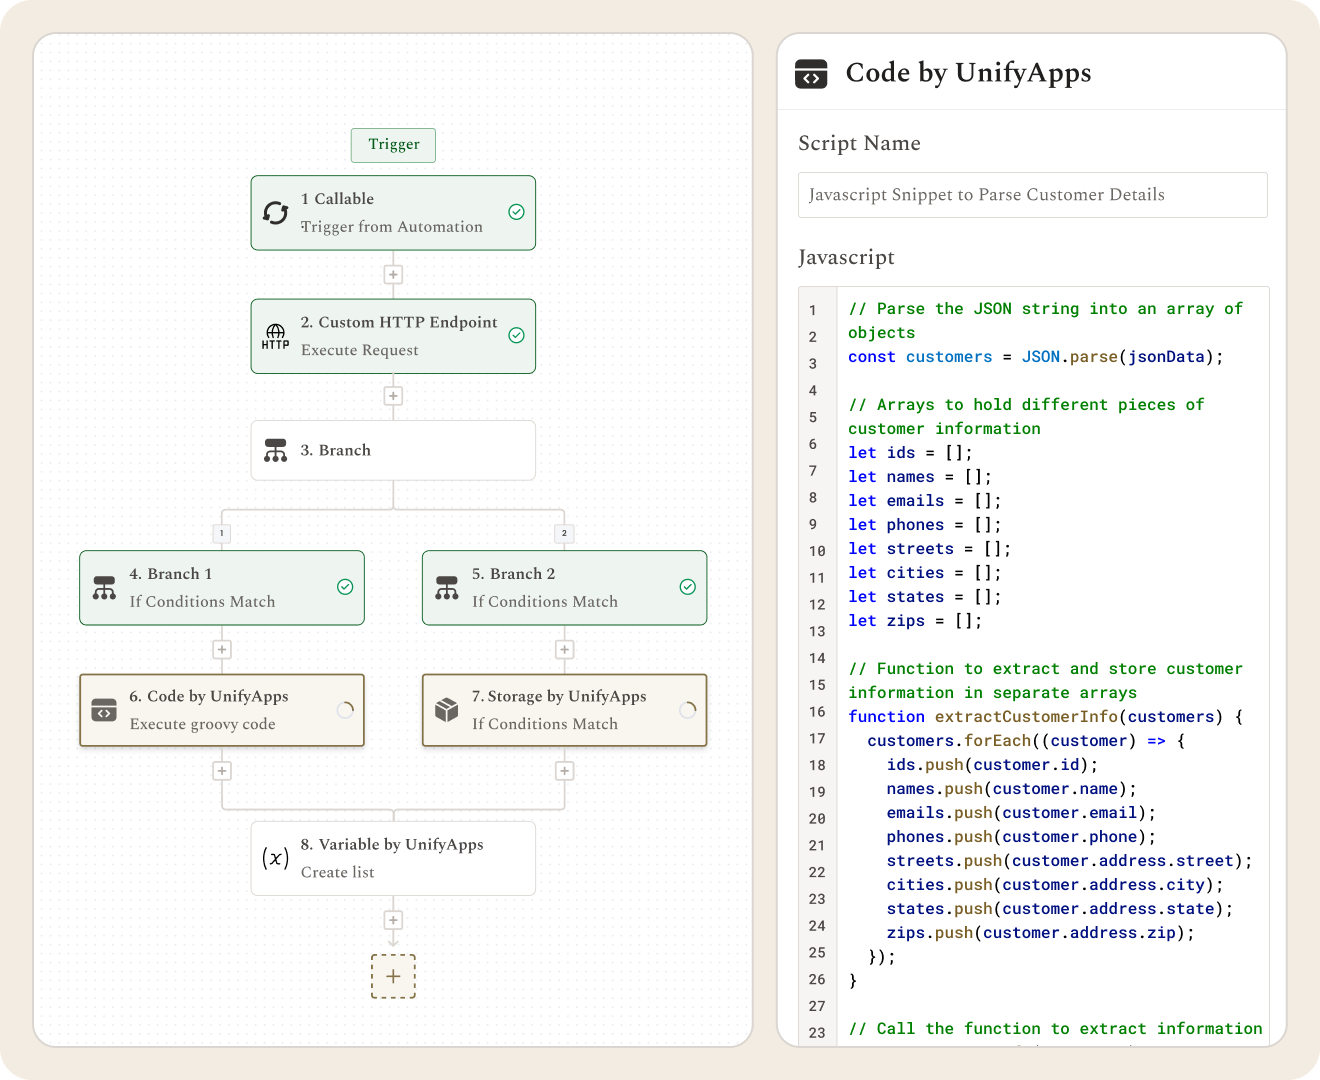Click the JSON.parse line in the code editor
The width and height of the screenshot is (1320, 1080).
(1036, 357)
